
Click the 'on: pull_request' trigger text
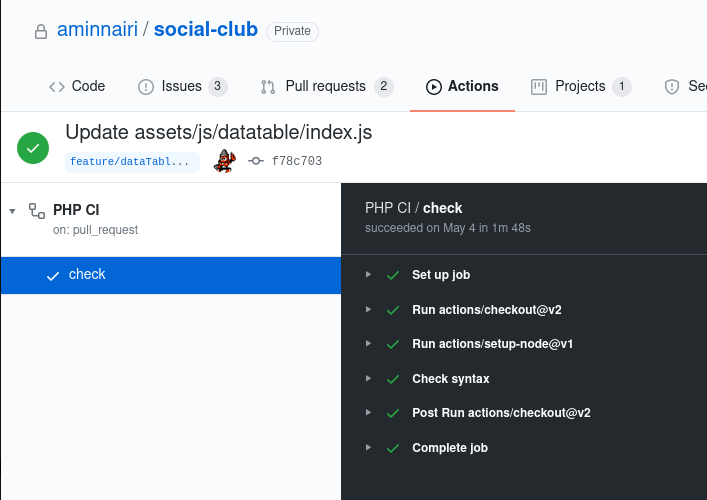96,230
